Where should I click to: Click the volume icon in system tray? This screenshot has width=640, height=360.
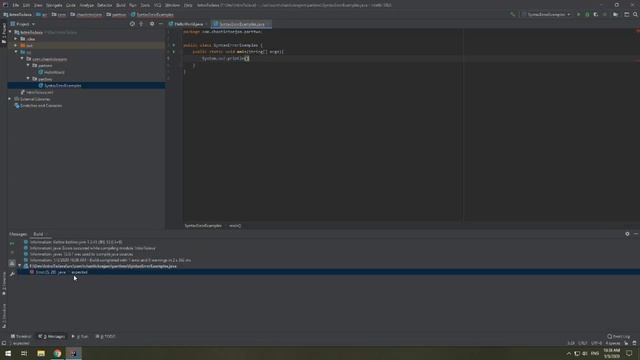point(585,353)
